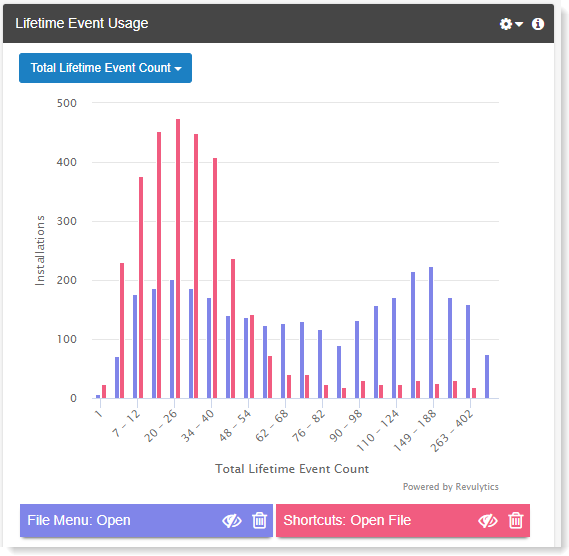Screen dimensions: 569x556
Task: Click the Powered by Revulytics text
Action: click(x=451, y=487)
